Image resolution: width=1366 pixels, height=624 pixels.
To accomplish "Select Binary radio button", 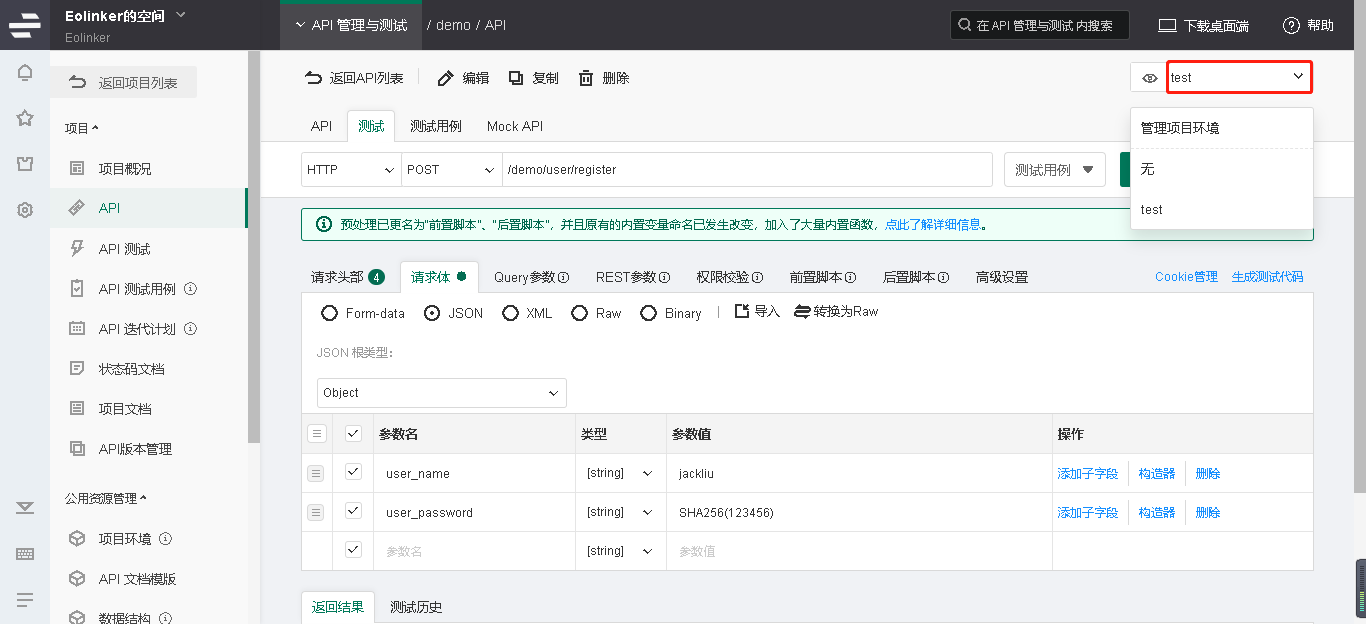I will click(648, 313).
